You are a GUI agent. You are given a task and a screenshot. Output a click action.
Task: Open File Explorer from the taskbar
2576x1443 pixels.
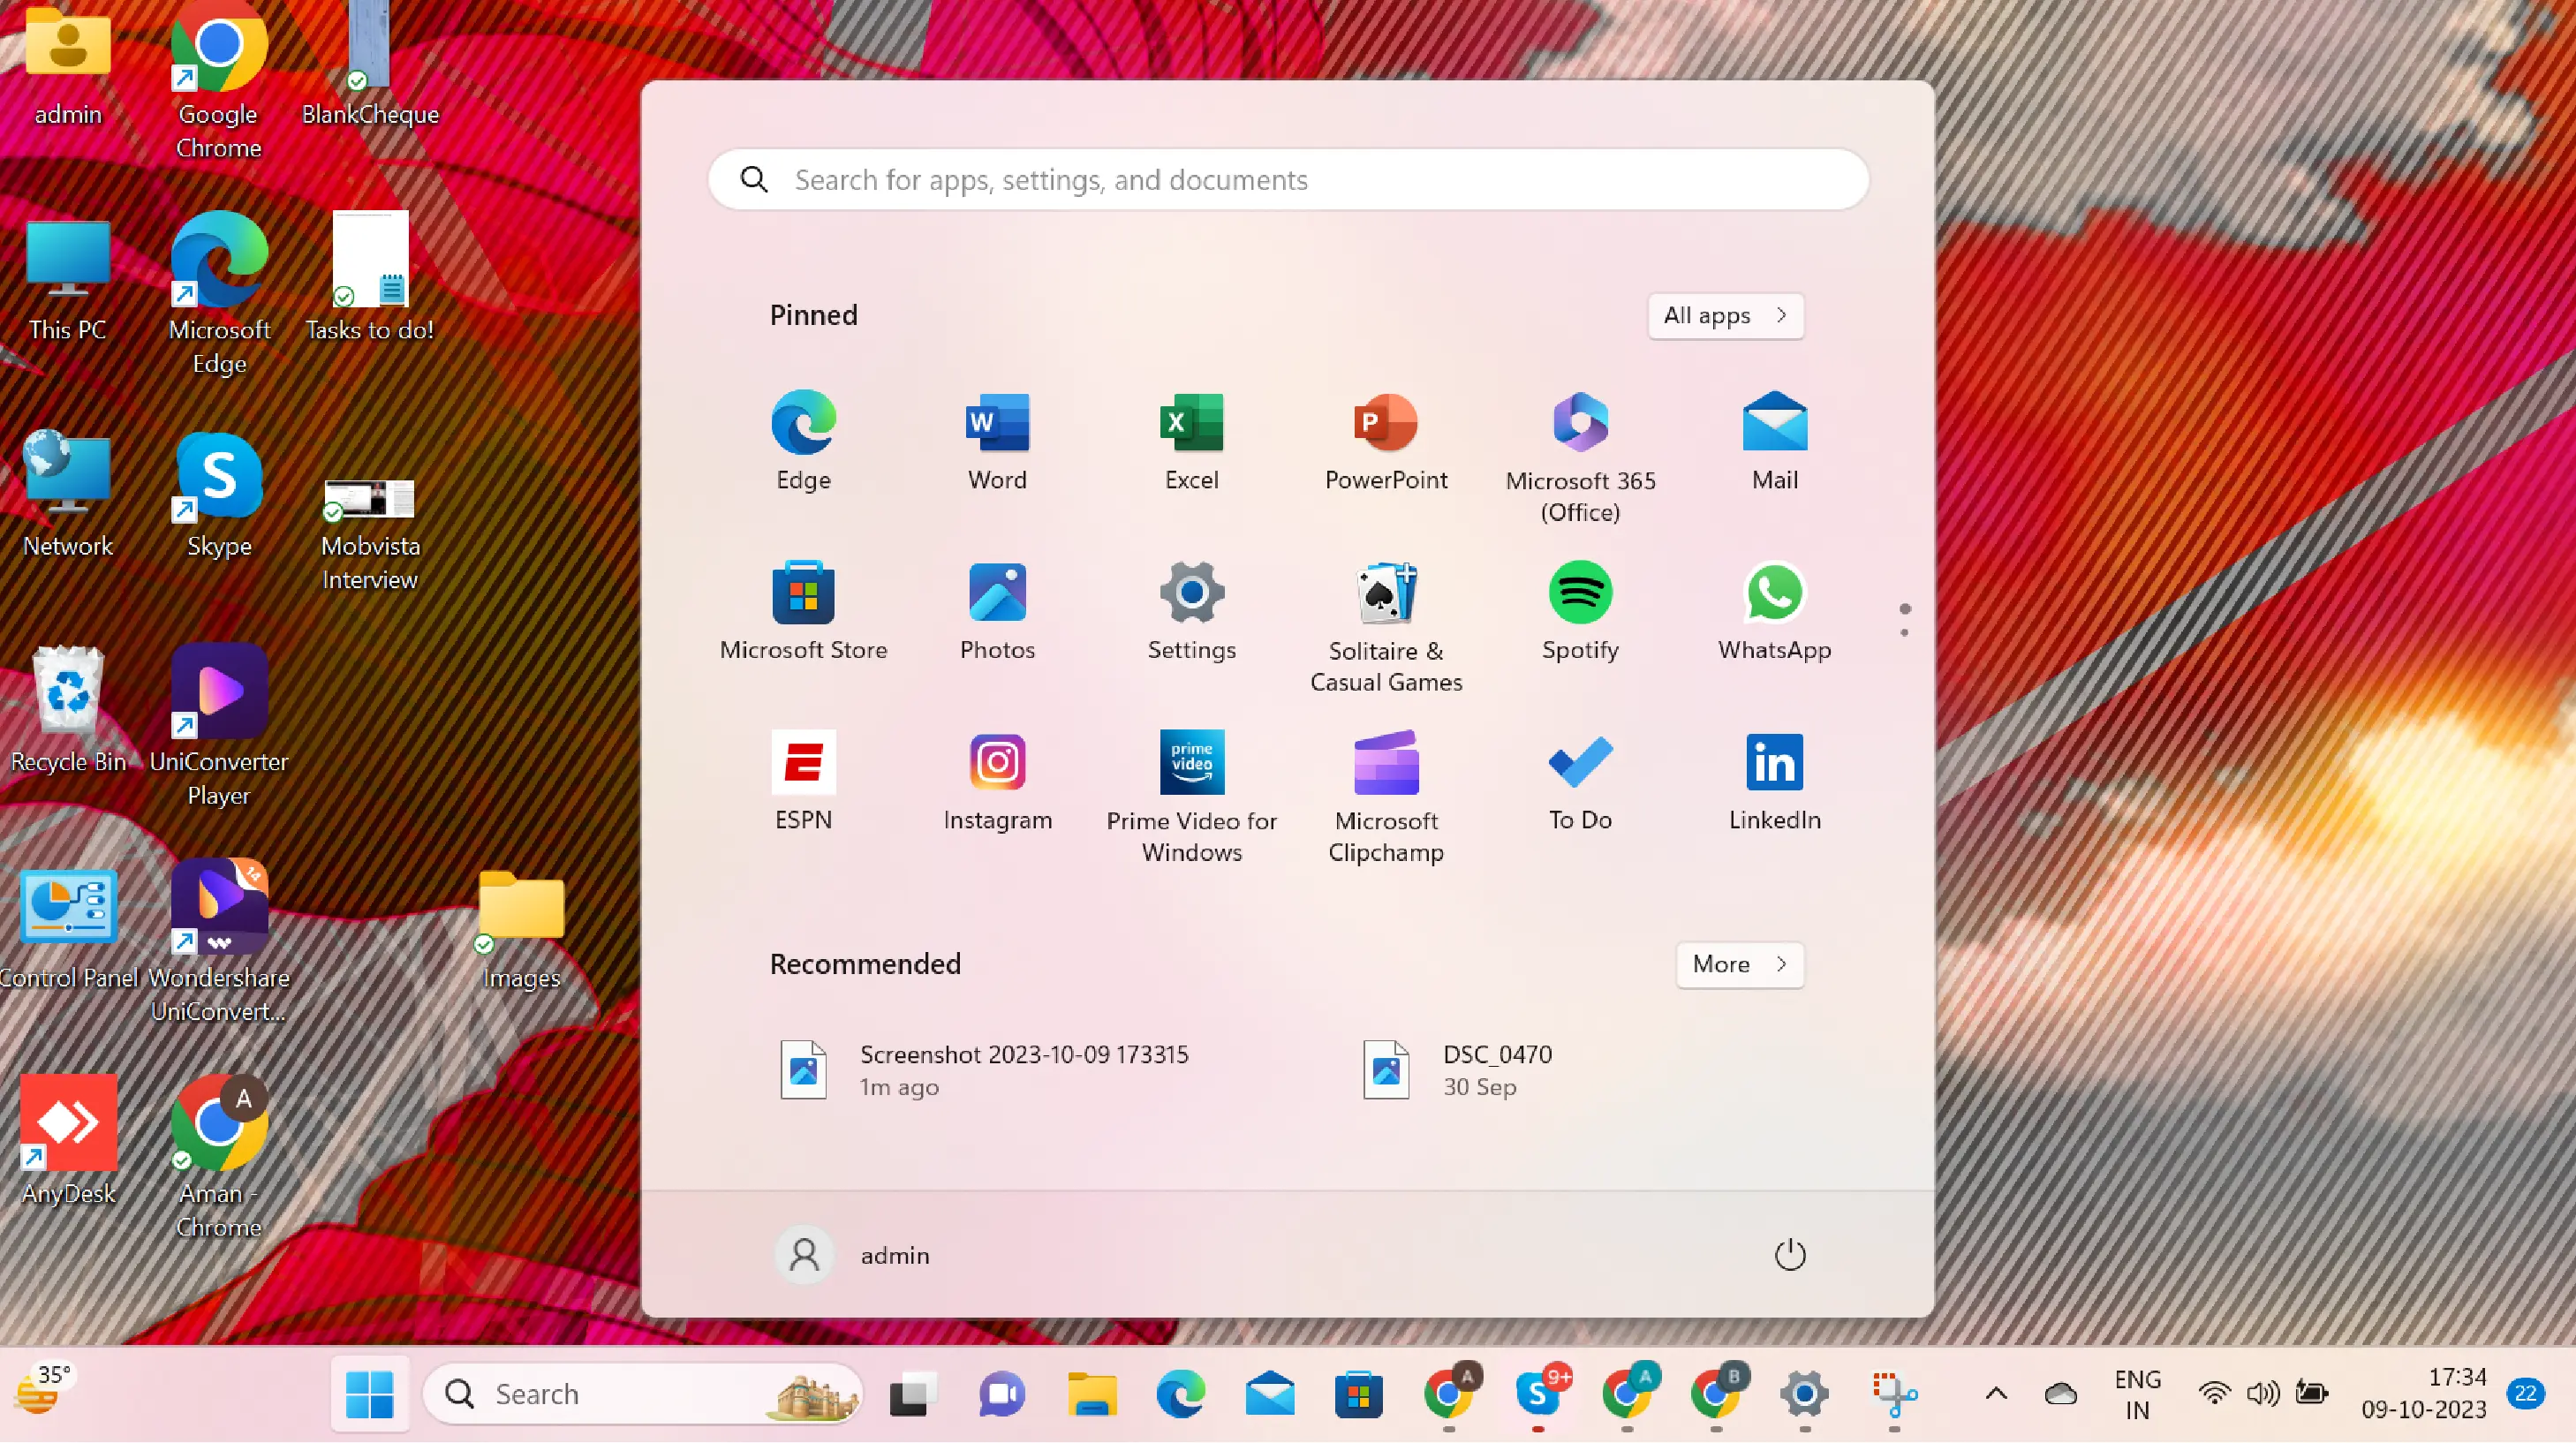[1091, 1394]
